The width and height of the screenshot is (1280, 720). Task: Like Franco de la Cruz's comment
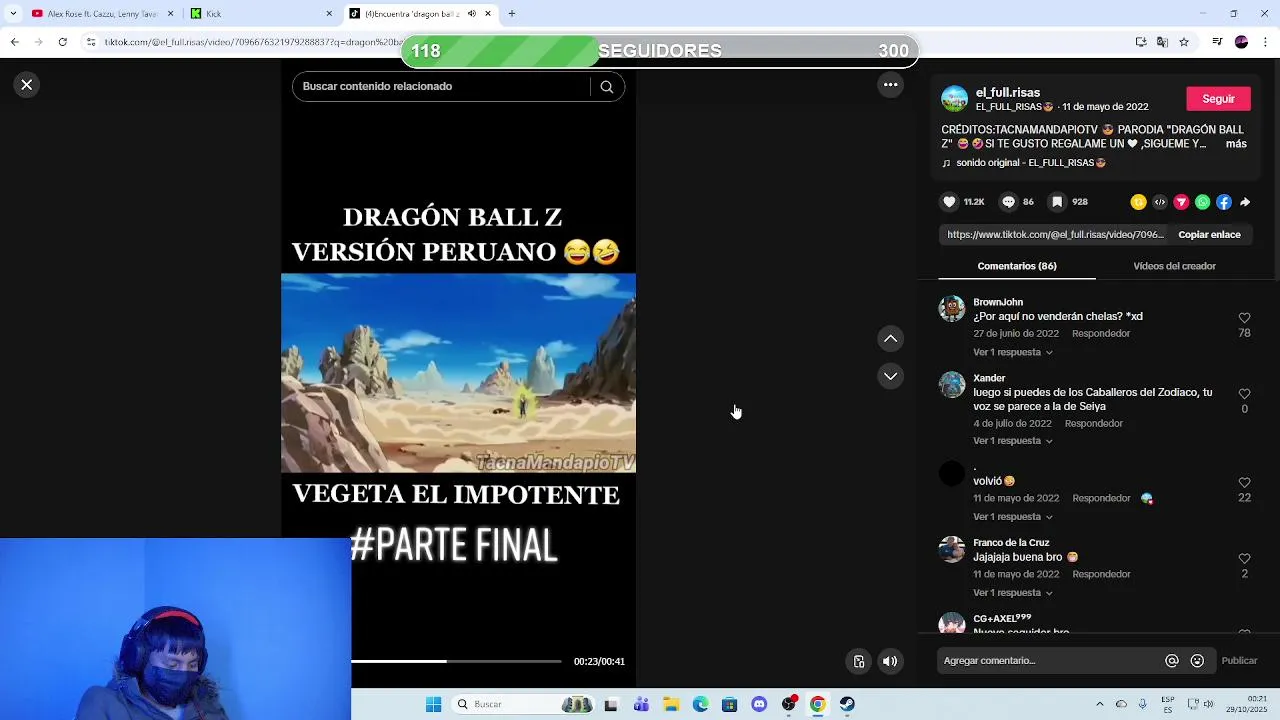1244,559
